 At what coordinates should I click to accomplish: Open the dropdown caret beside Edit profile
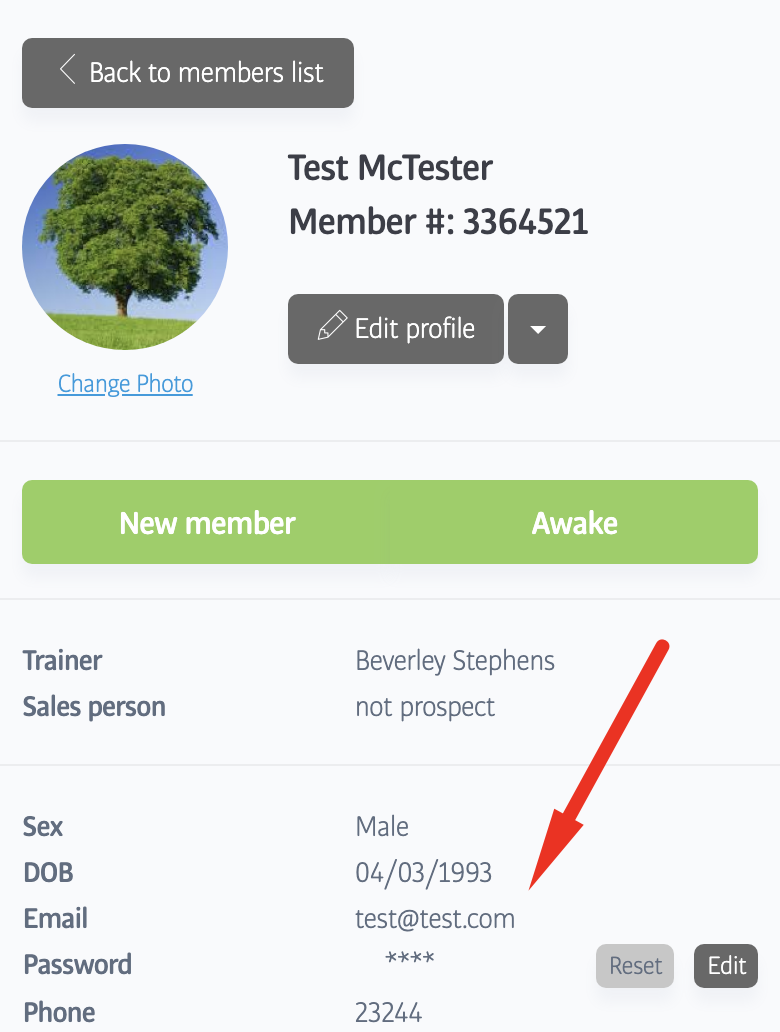538,329
